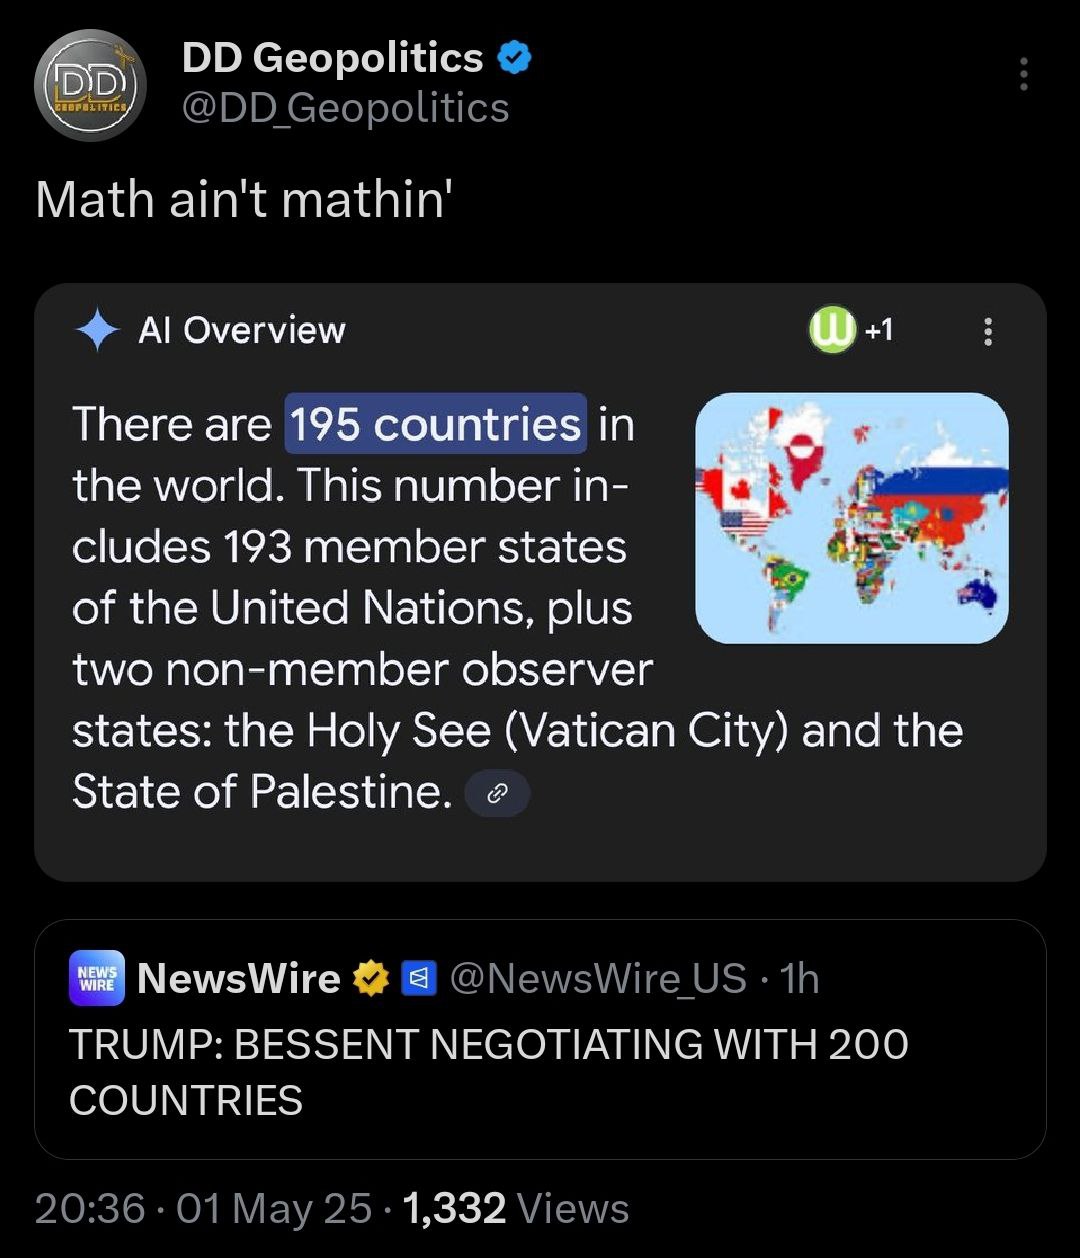
Task: Click DD Geopolitics blue verified badge
Action: tap(514, 59)
